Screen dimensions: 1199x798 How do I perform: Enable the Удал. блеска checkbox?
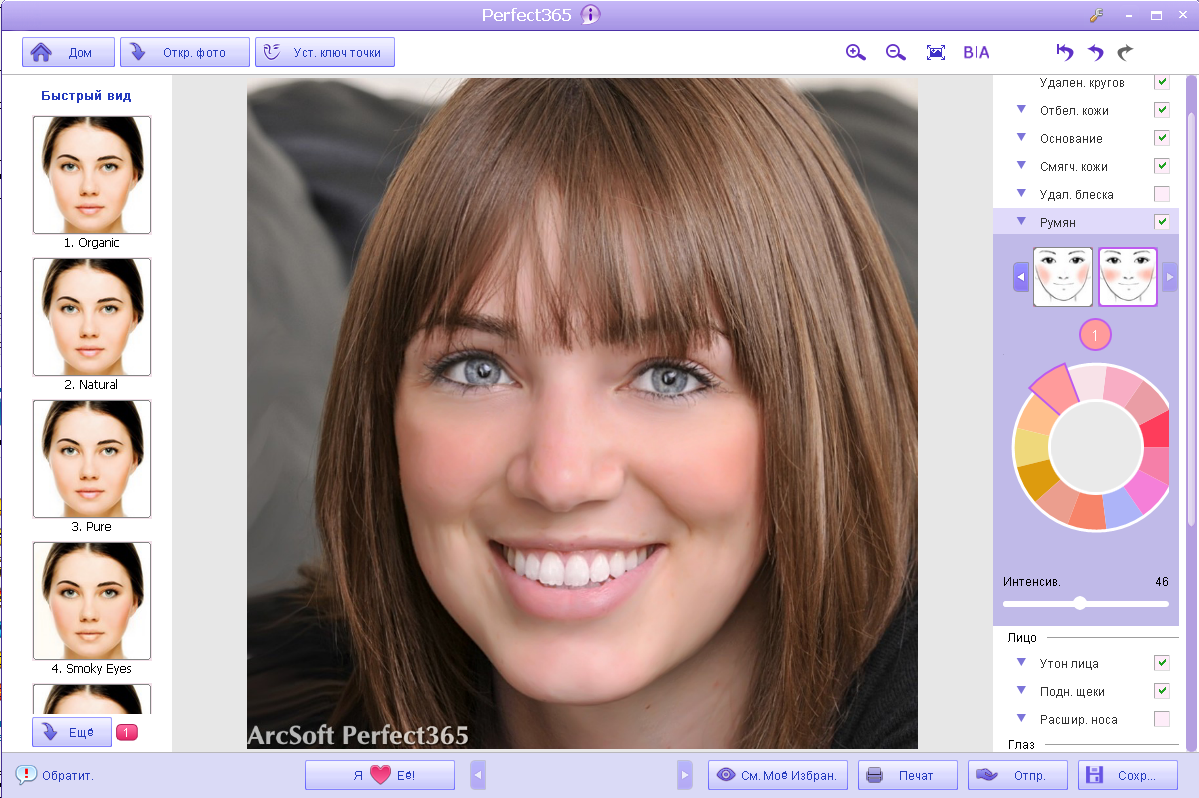pyautogui.click(x=1162, y=194)
